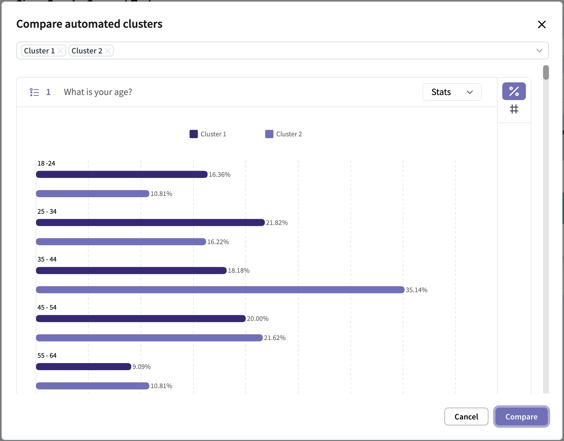Open the Stats dropdown

pyautogui.click(x=452, y=92)
